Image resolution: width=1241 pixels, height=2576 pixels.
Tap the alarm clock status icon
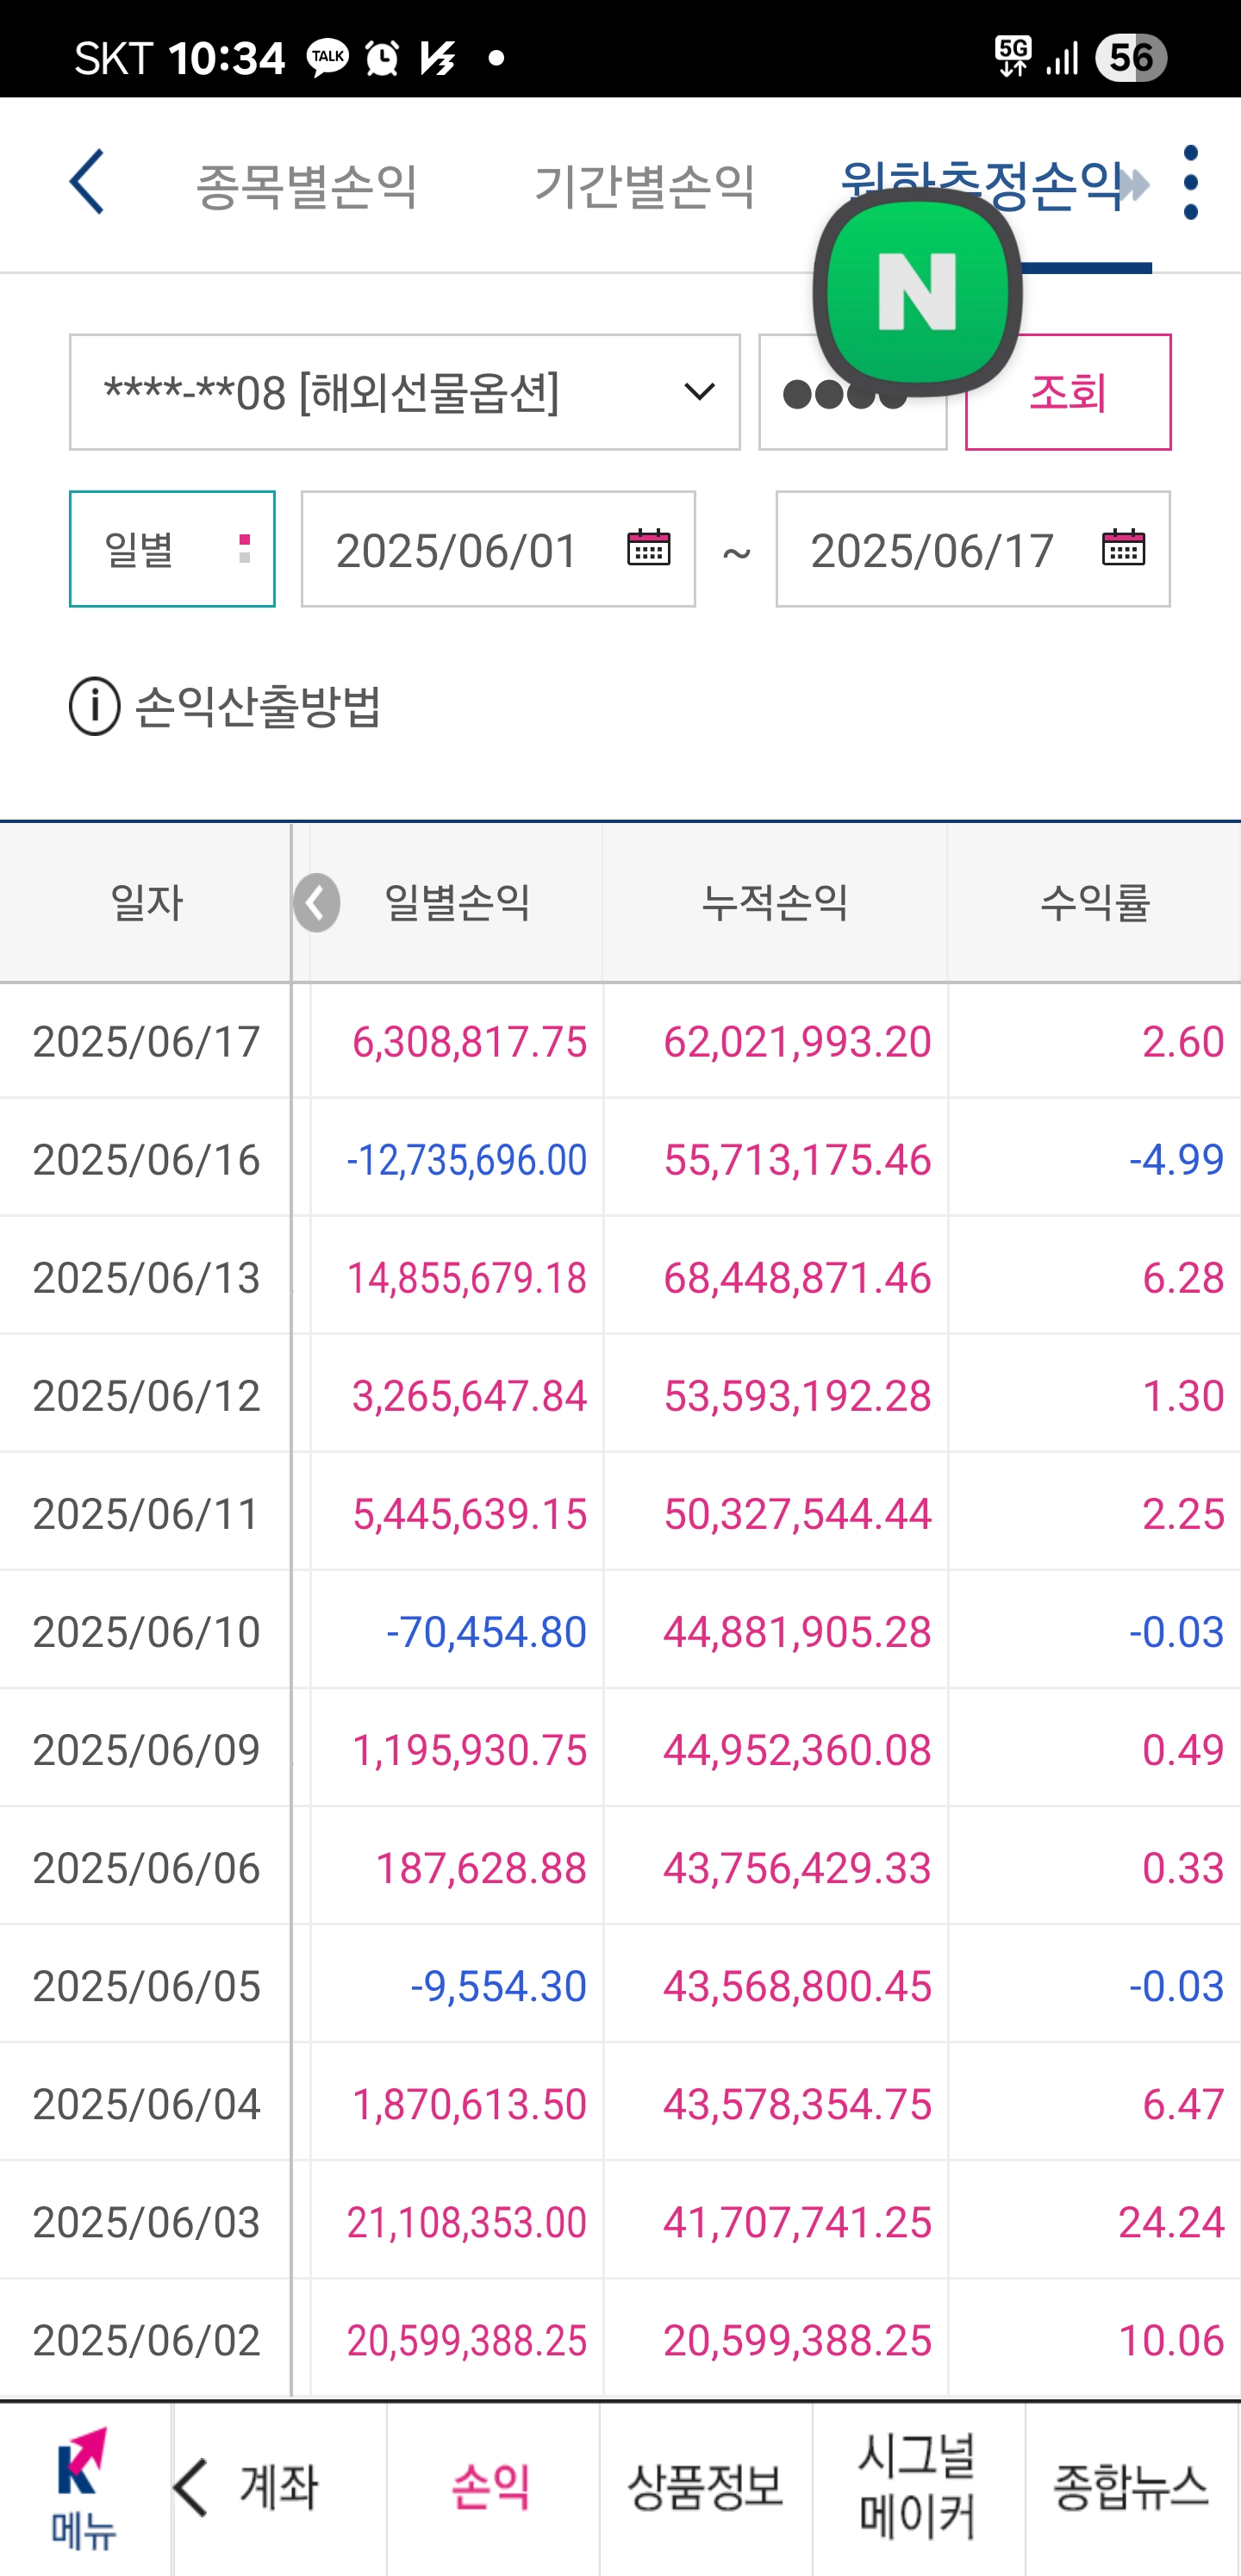pos(382,58)
